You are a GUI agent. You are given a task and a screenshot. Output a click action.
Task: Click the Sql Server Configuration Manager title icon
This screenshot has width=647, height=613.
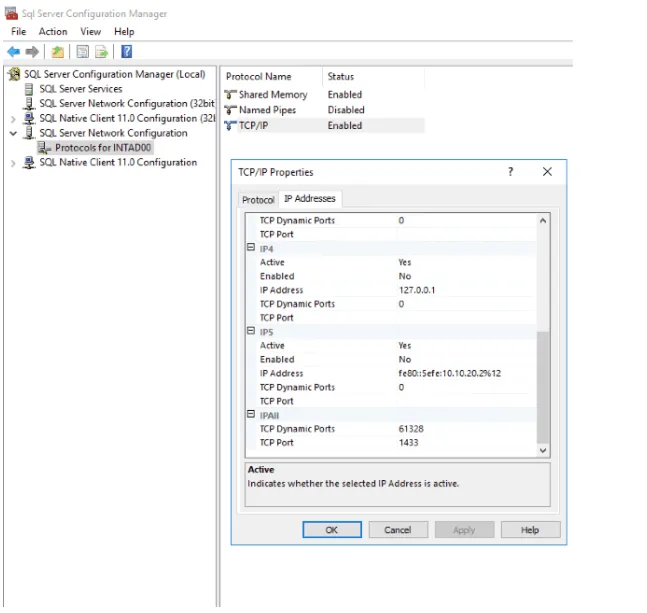point(11,13)
